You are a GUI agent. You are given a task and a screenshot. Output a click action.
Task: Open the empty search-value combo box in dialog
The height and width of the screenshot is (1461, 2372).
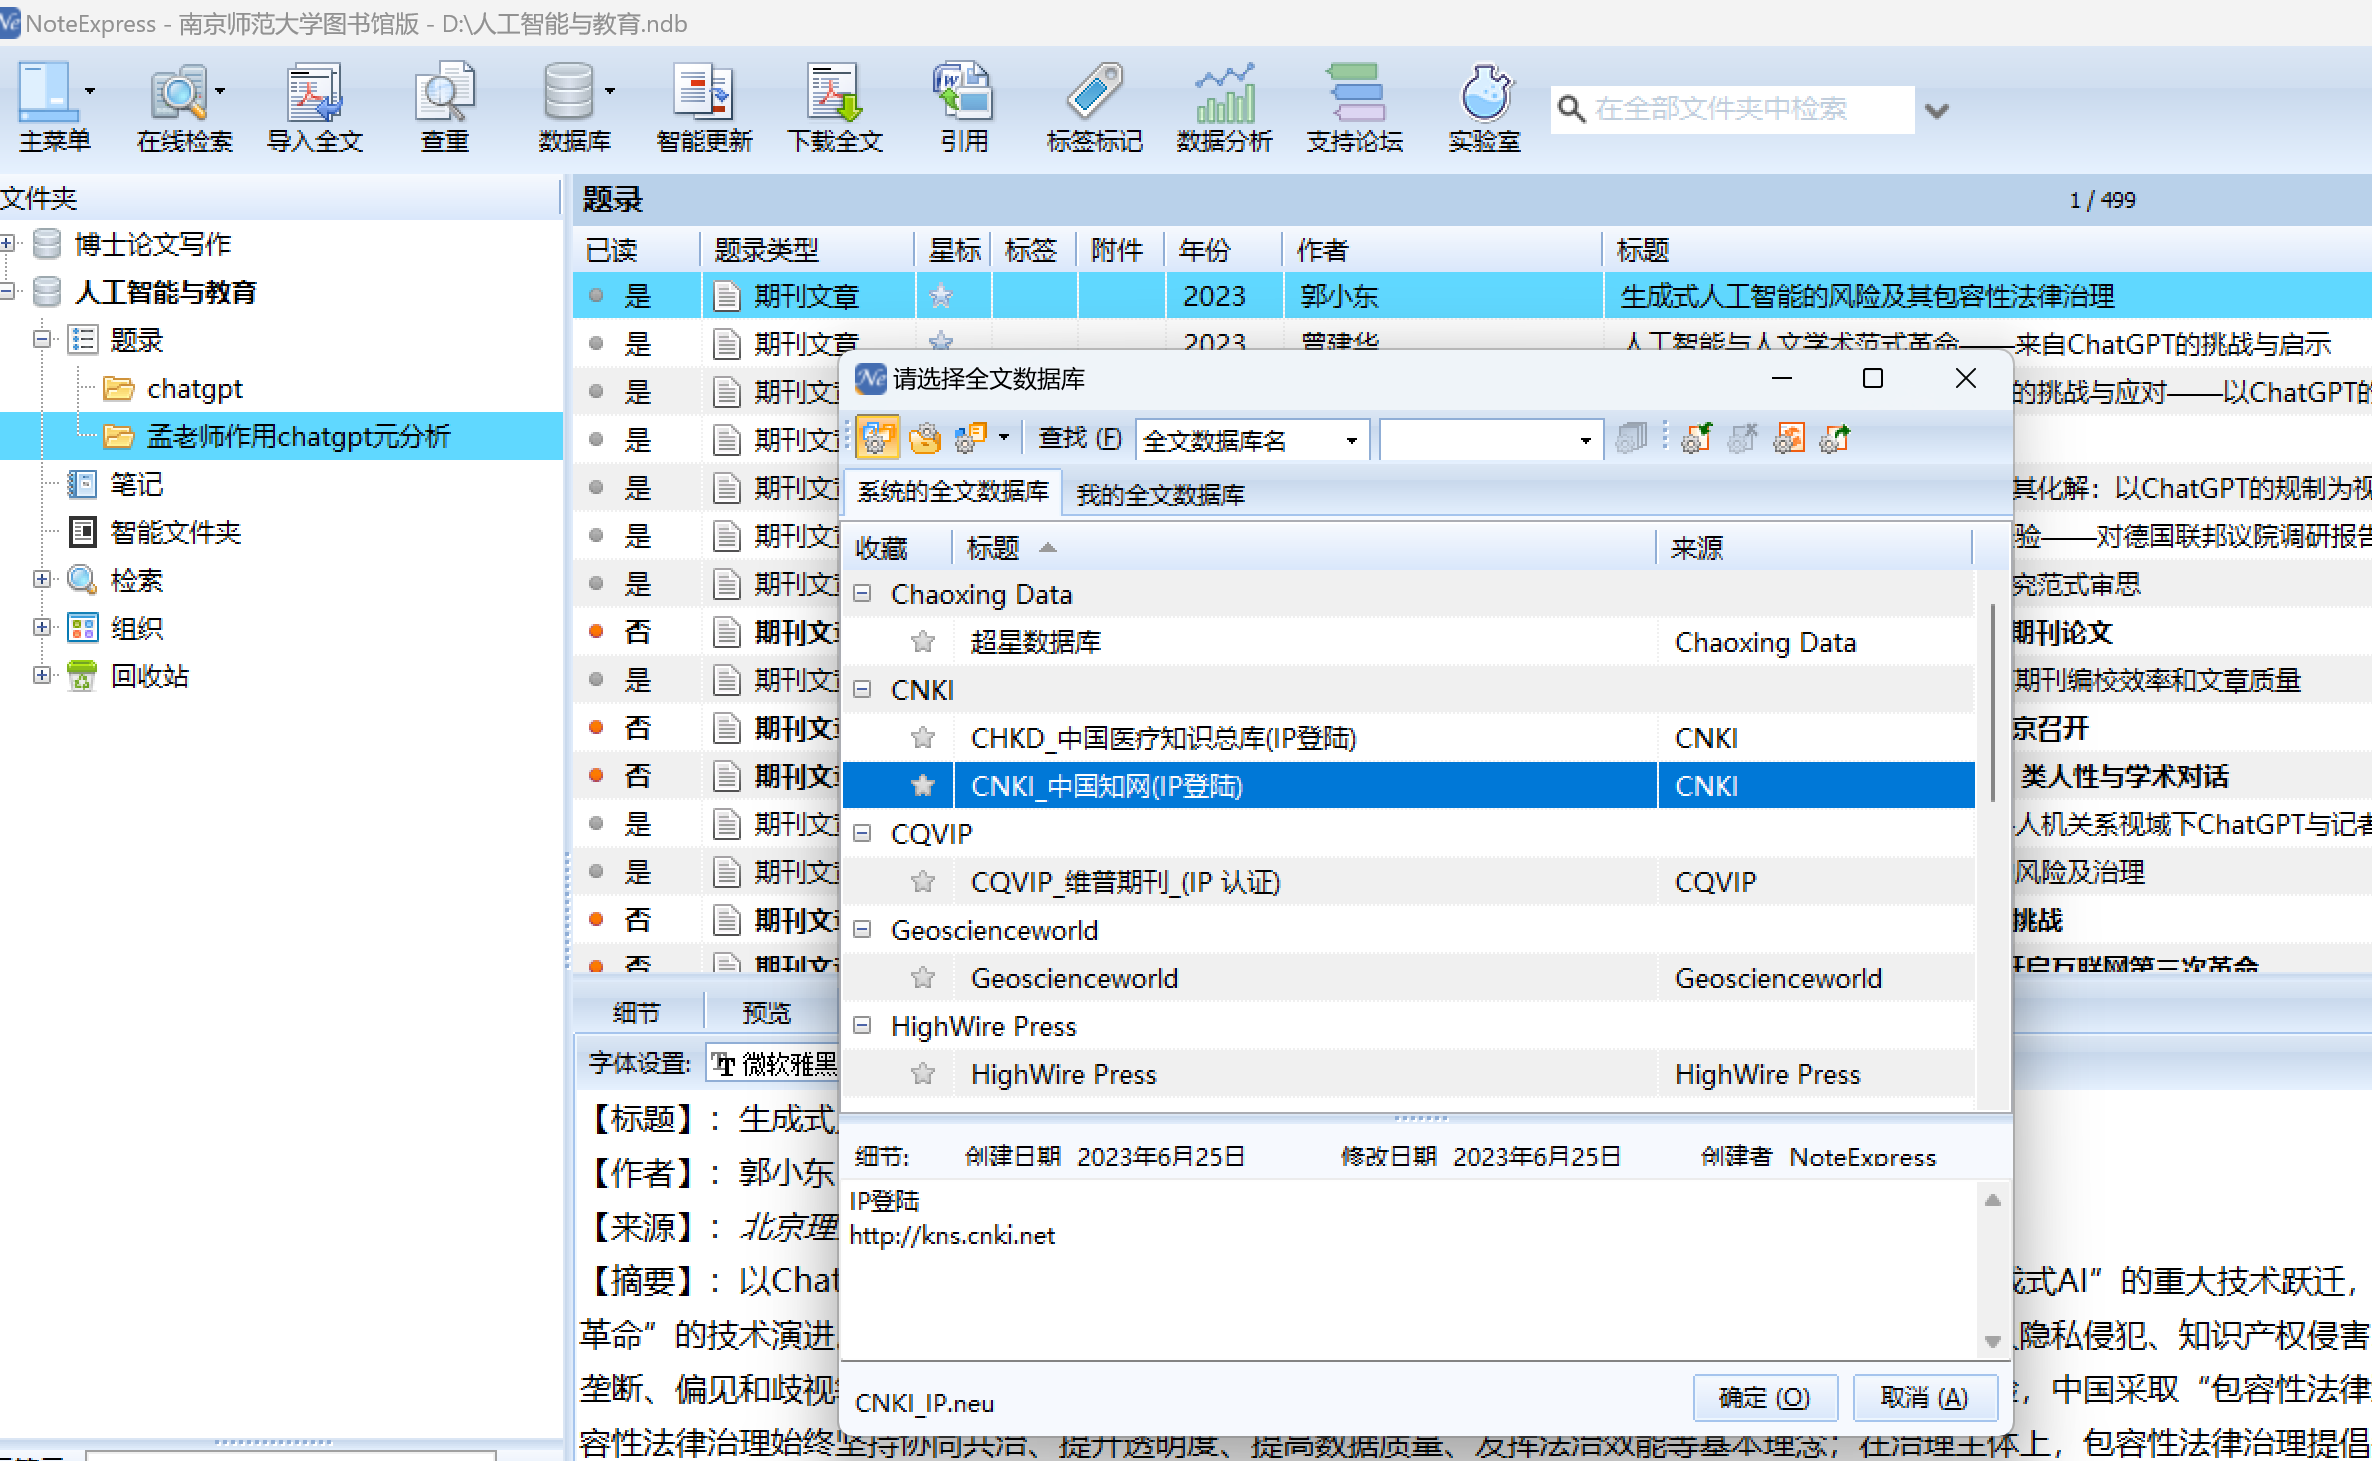tap(1490, 440)
